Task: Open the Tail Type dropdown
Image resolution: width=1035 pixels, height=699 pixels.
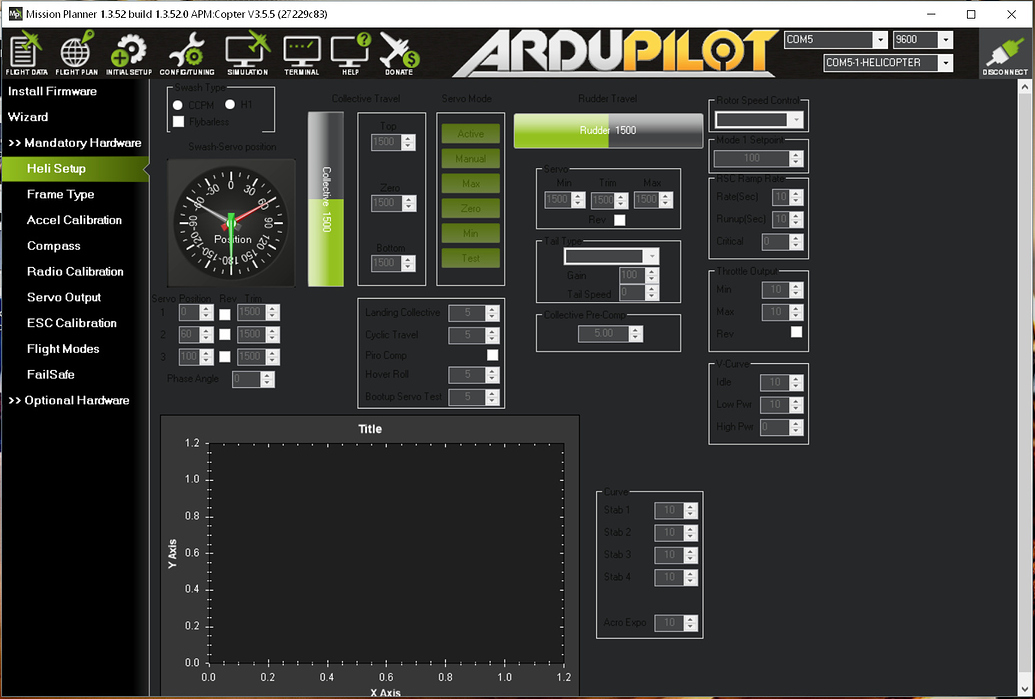Action: pyautogui.click(x=611, y=256)
